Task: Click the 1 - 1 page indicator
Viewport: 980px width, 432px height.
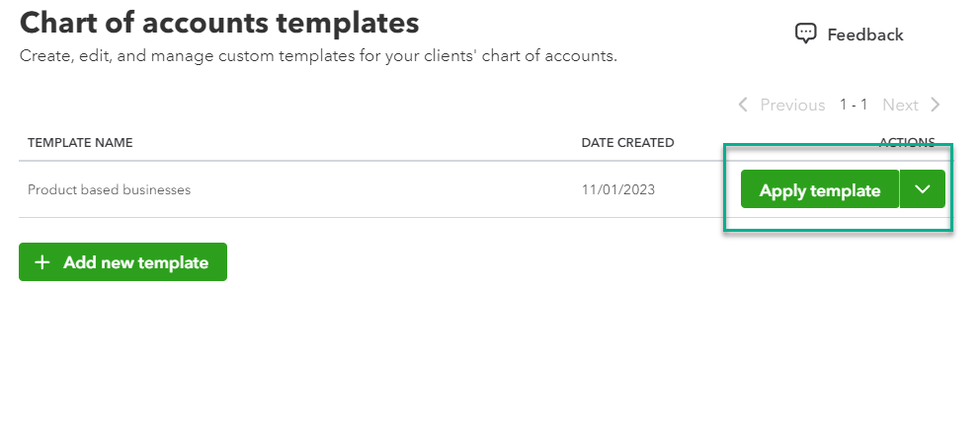Action: tap(853, 105)
